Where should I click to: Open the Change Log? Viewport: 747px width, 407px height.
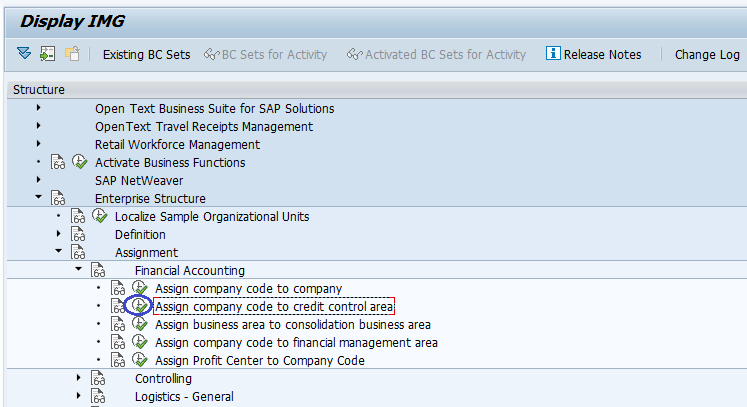(707, 55)
